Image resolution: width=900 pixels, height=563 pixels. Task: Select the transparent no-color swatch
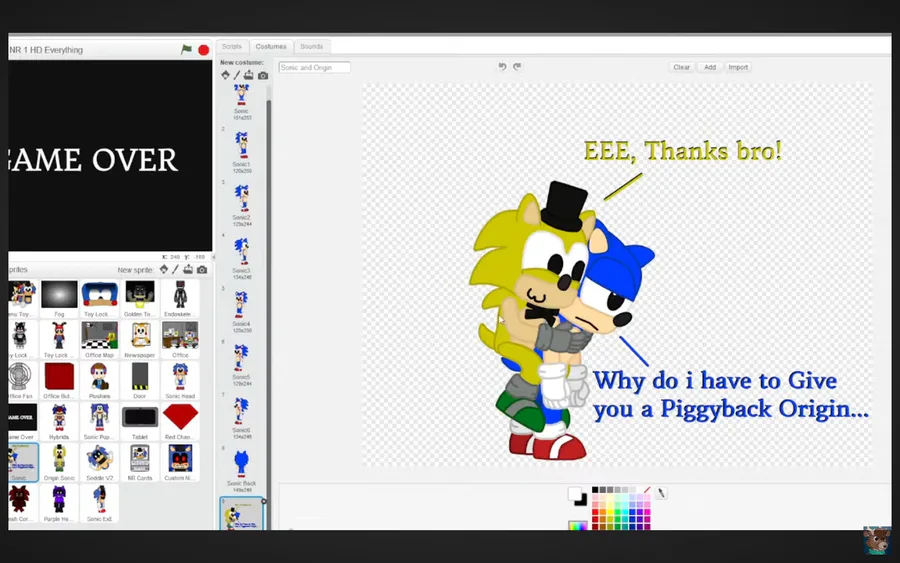tap(647, 490)
